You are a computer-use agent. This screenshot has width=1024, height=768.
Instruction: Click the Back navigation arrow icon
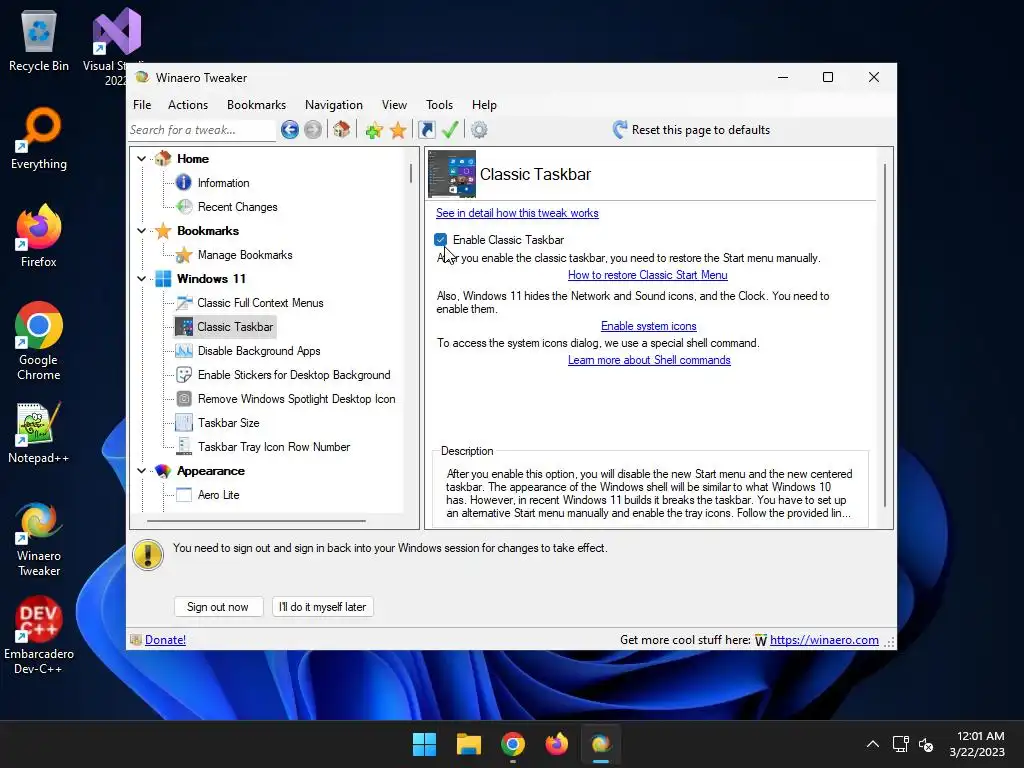(290, 130)
